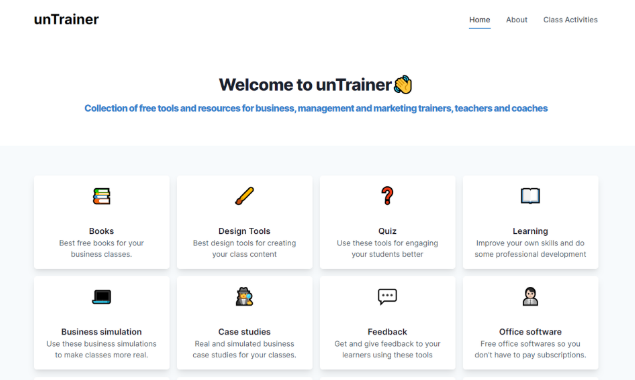
Task: Open the Feedback card title
Action: click(x=387, y=332)
